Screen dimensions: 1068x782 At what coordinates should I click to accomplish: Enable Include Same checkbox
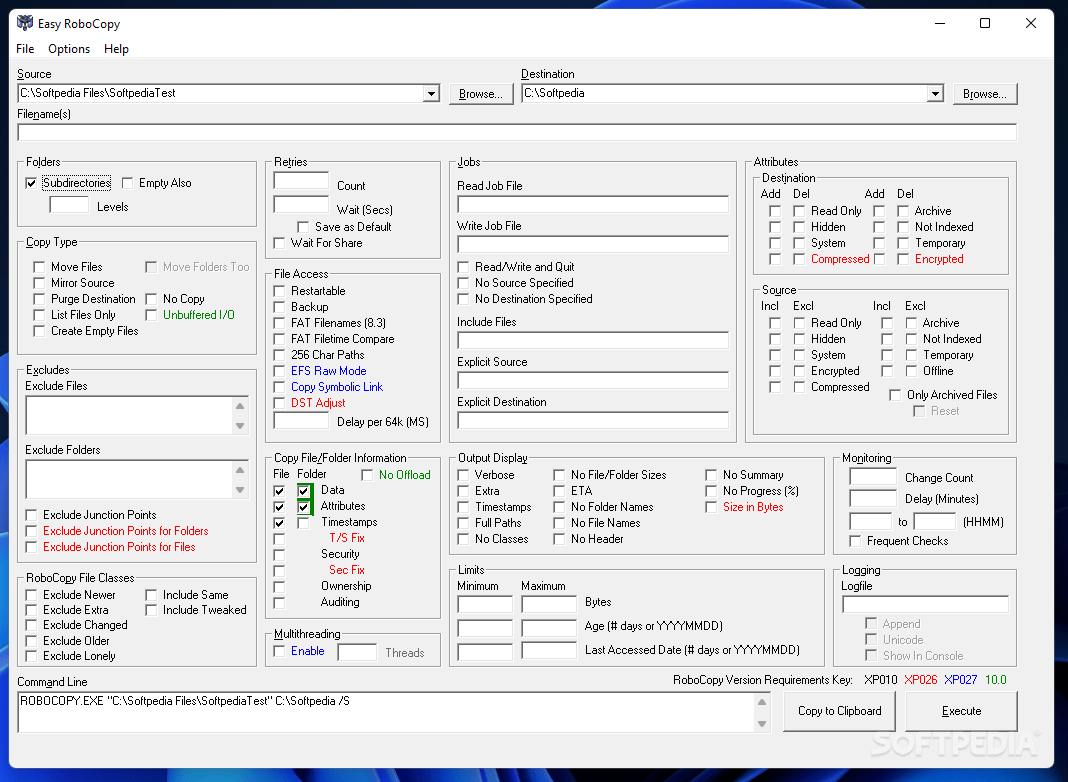coord(151,595)
